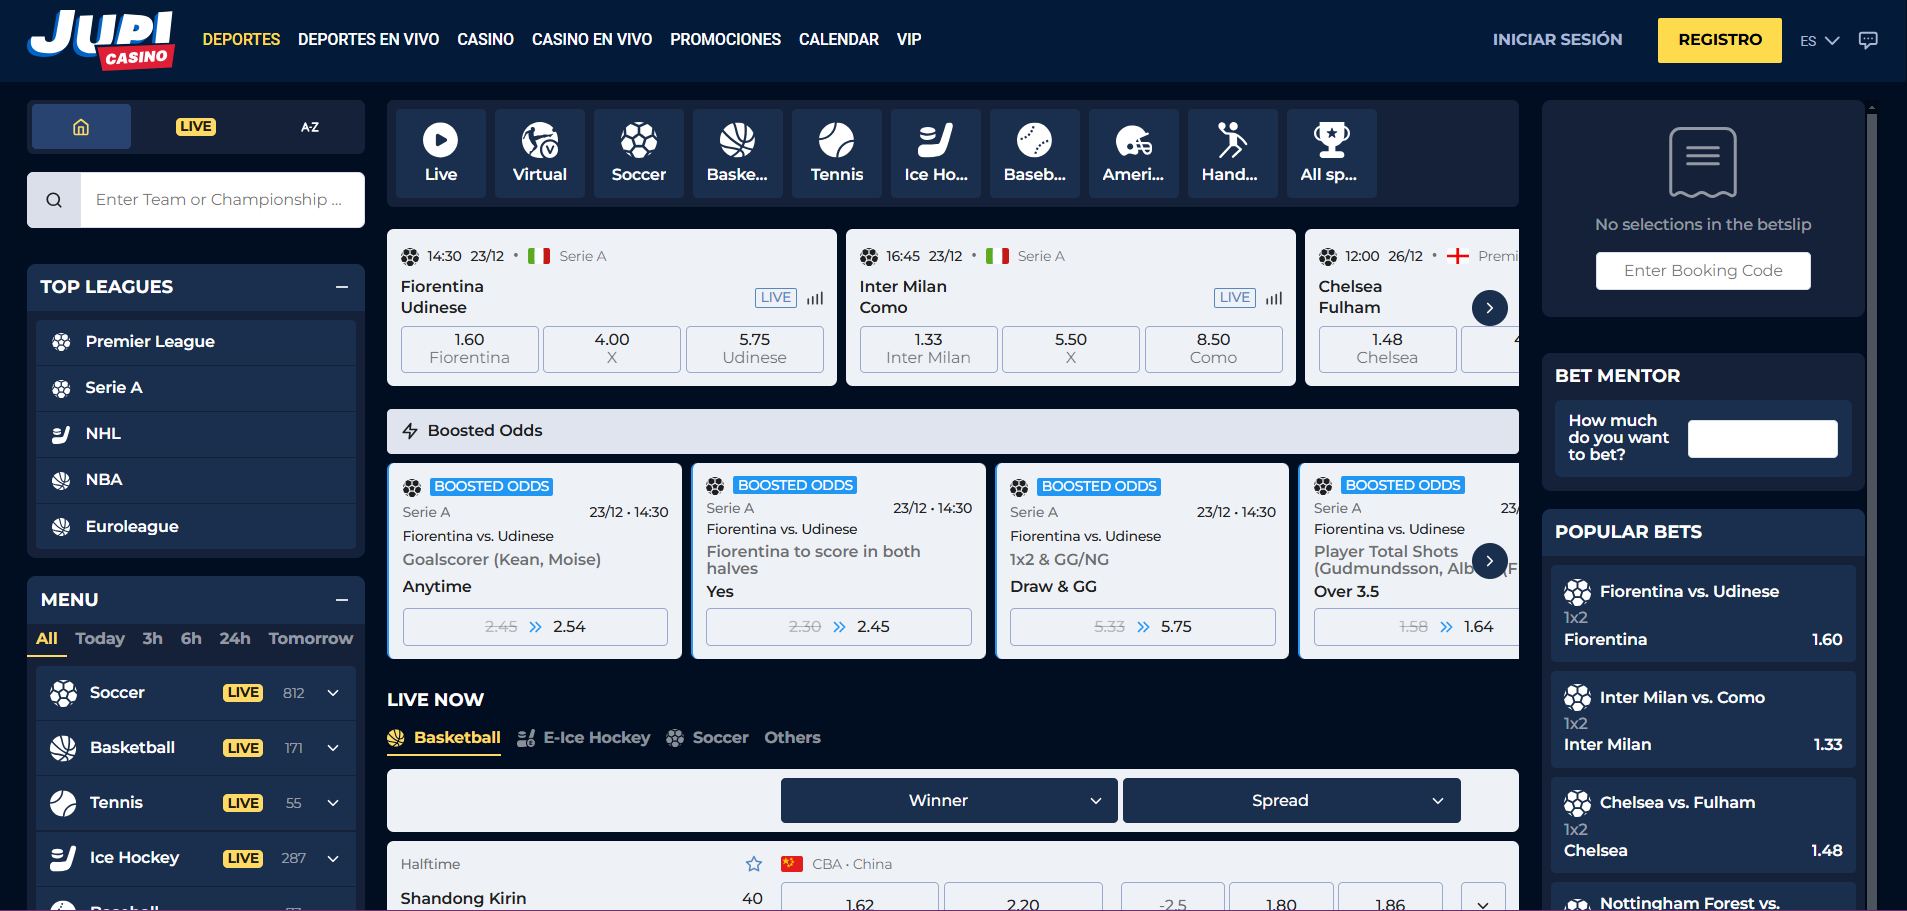Select the Others live now tab

pos(792,738)
